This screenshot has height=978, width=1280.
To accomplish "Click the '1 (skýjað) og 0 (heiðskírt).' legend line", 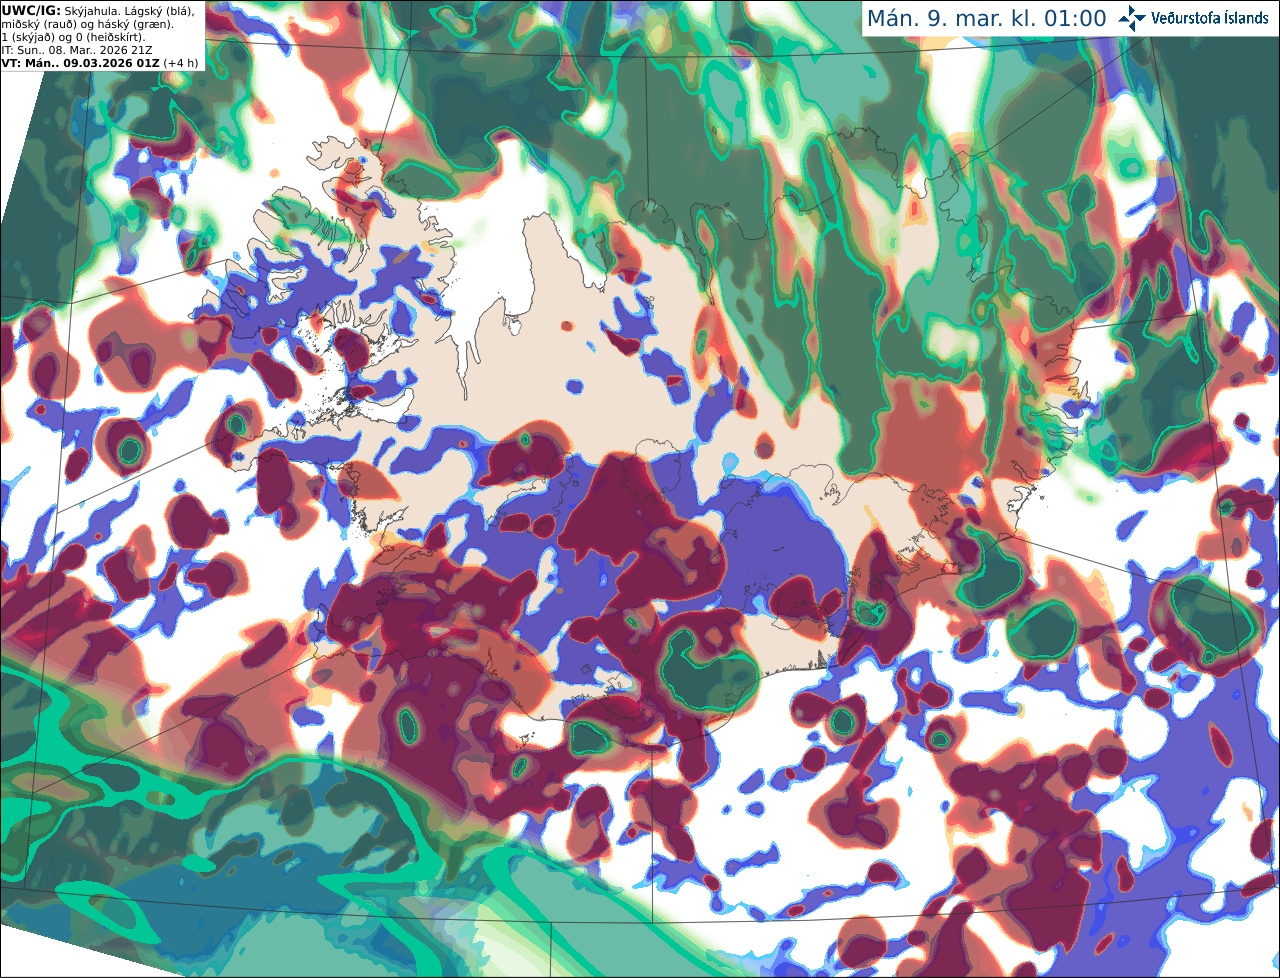I will [73, 37].
